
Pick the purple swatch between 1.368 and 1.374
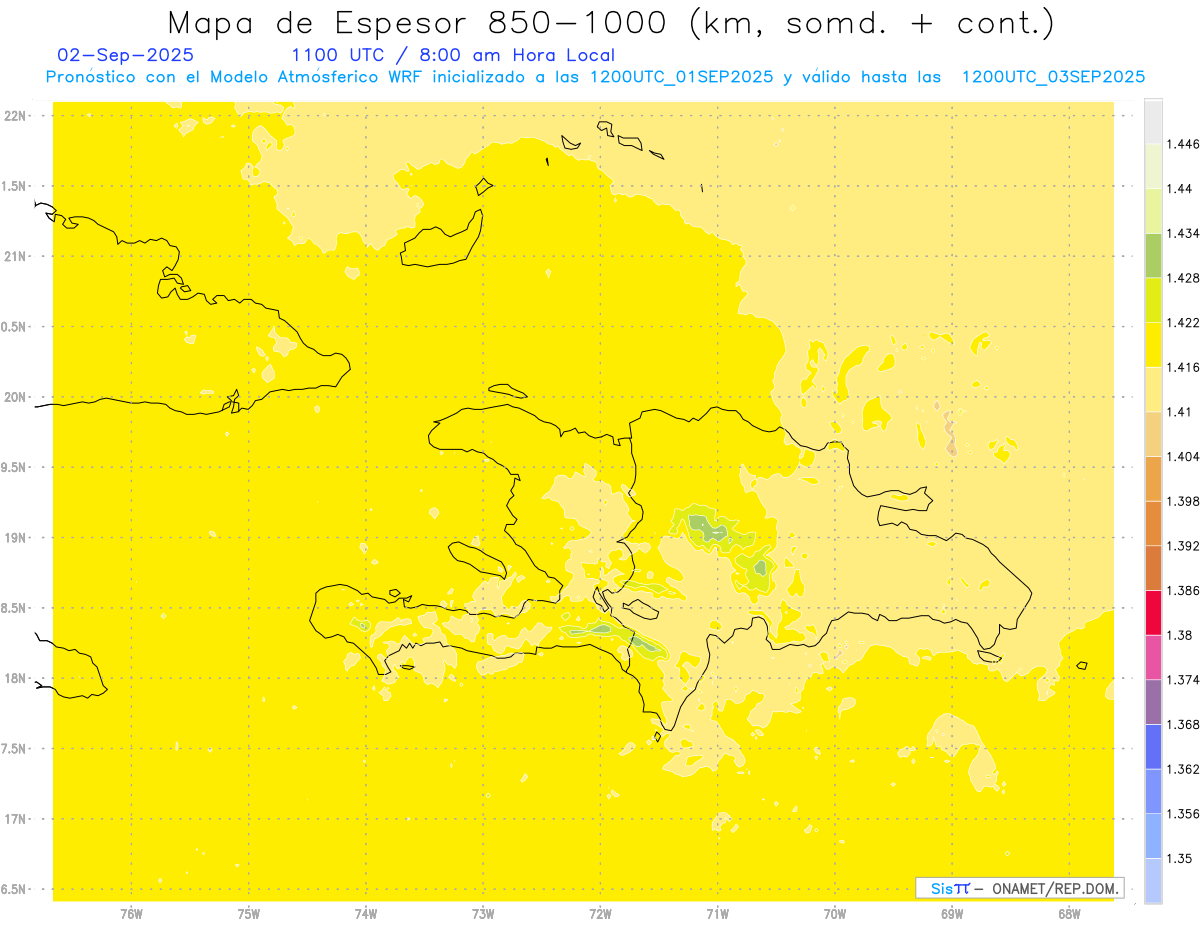coord(1153,701)
